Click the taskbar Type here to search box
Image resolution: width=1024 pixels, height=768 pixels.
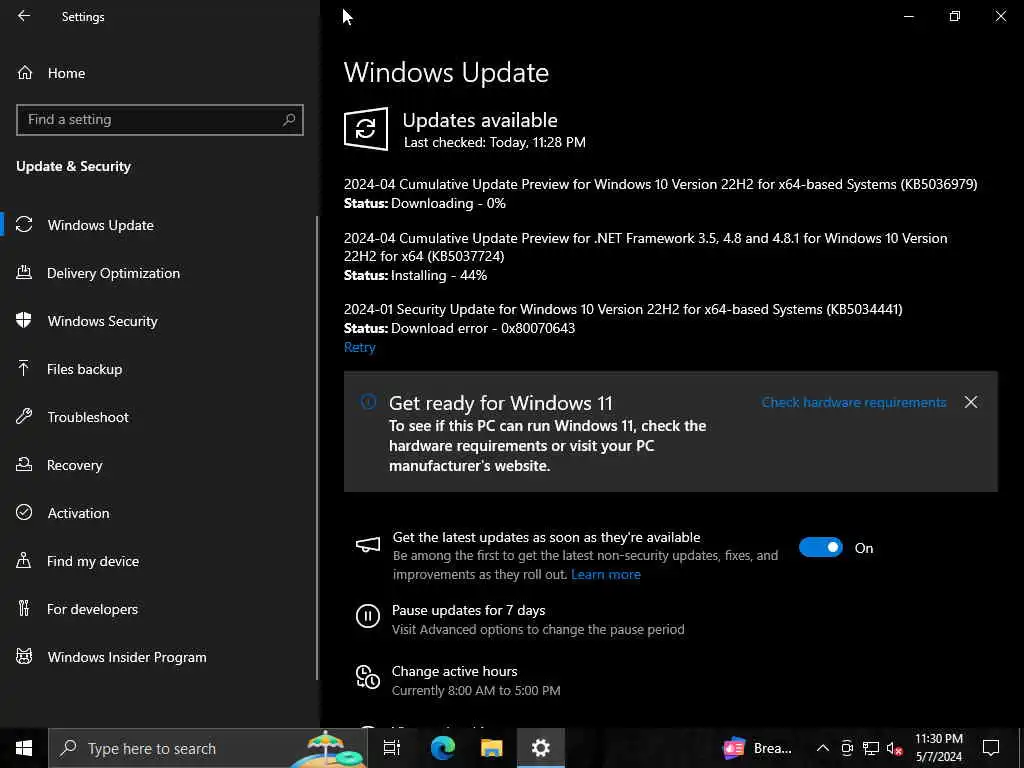tap(208, 748)
